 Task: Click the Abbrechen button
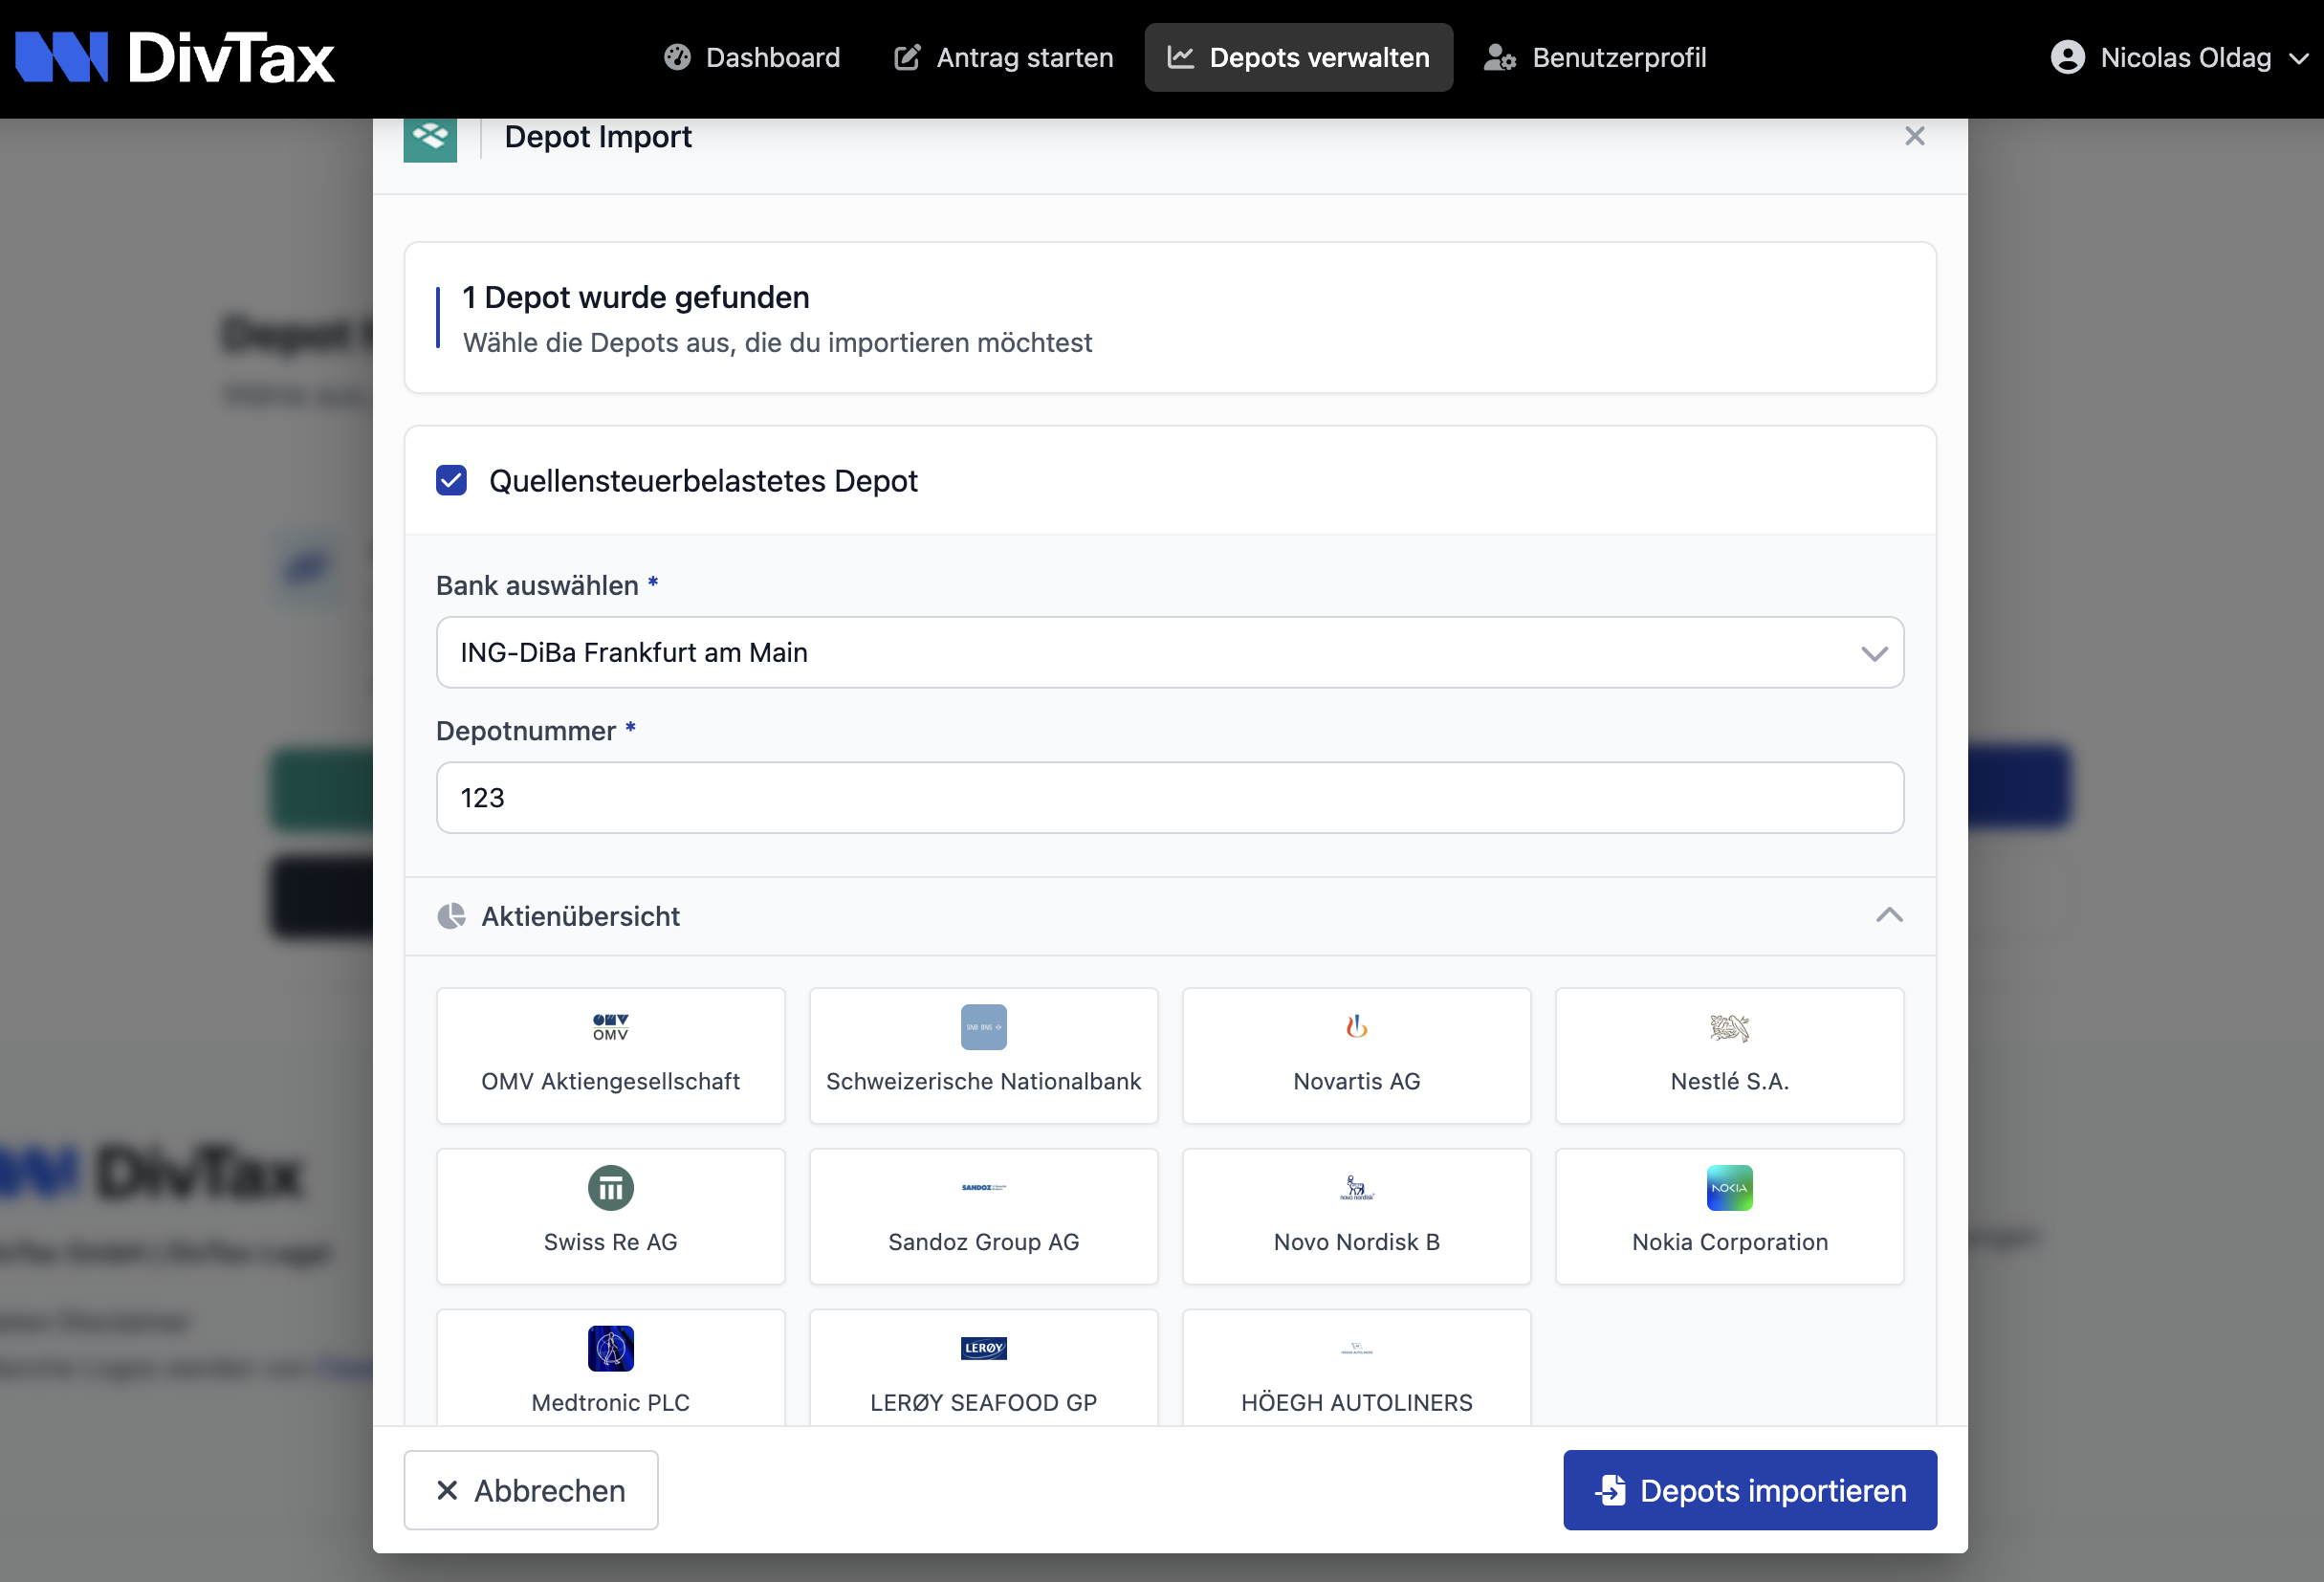(531, 1490)
